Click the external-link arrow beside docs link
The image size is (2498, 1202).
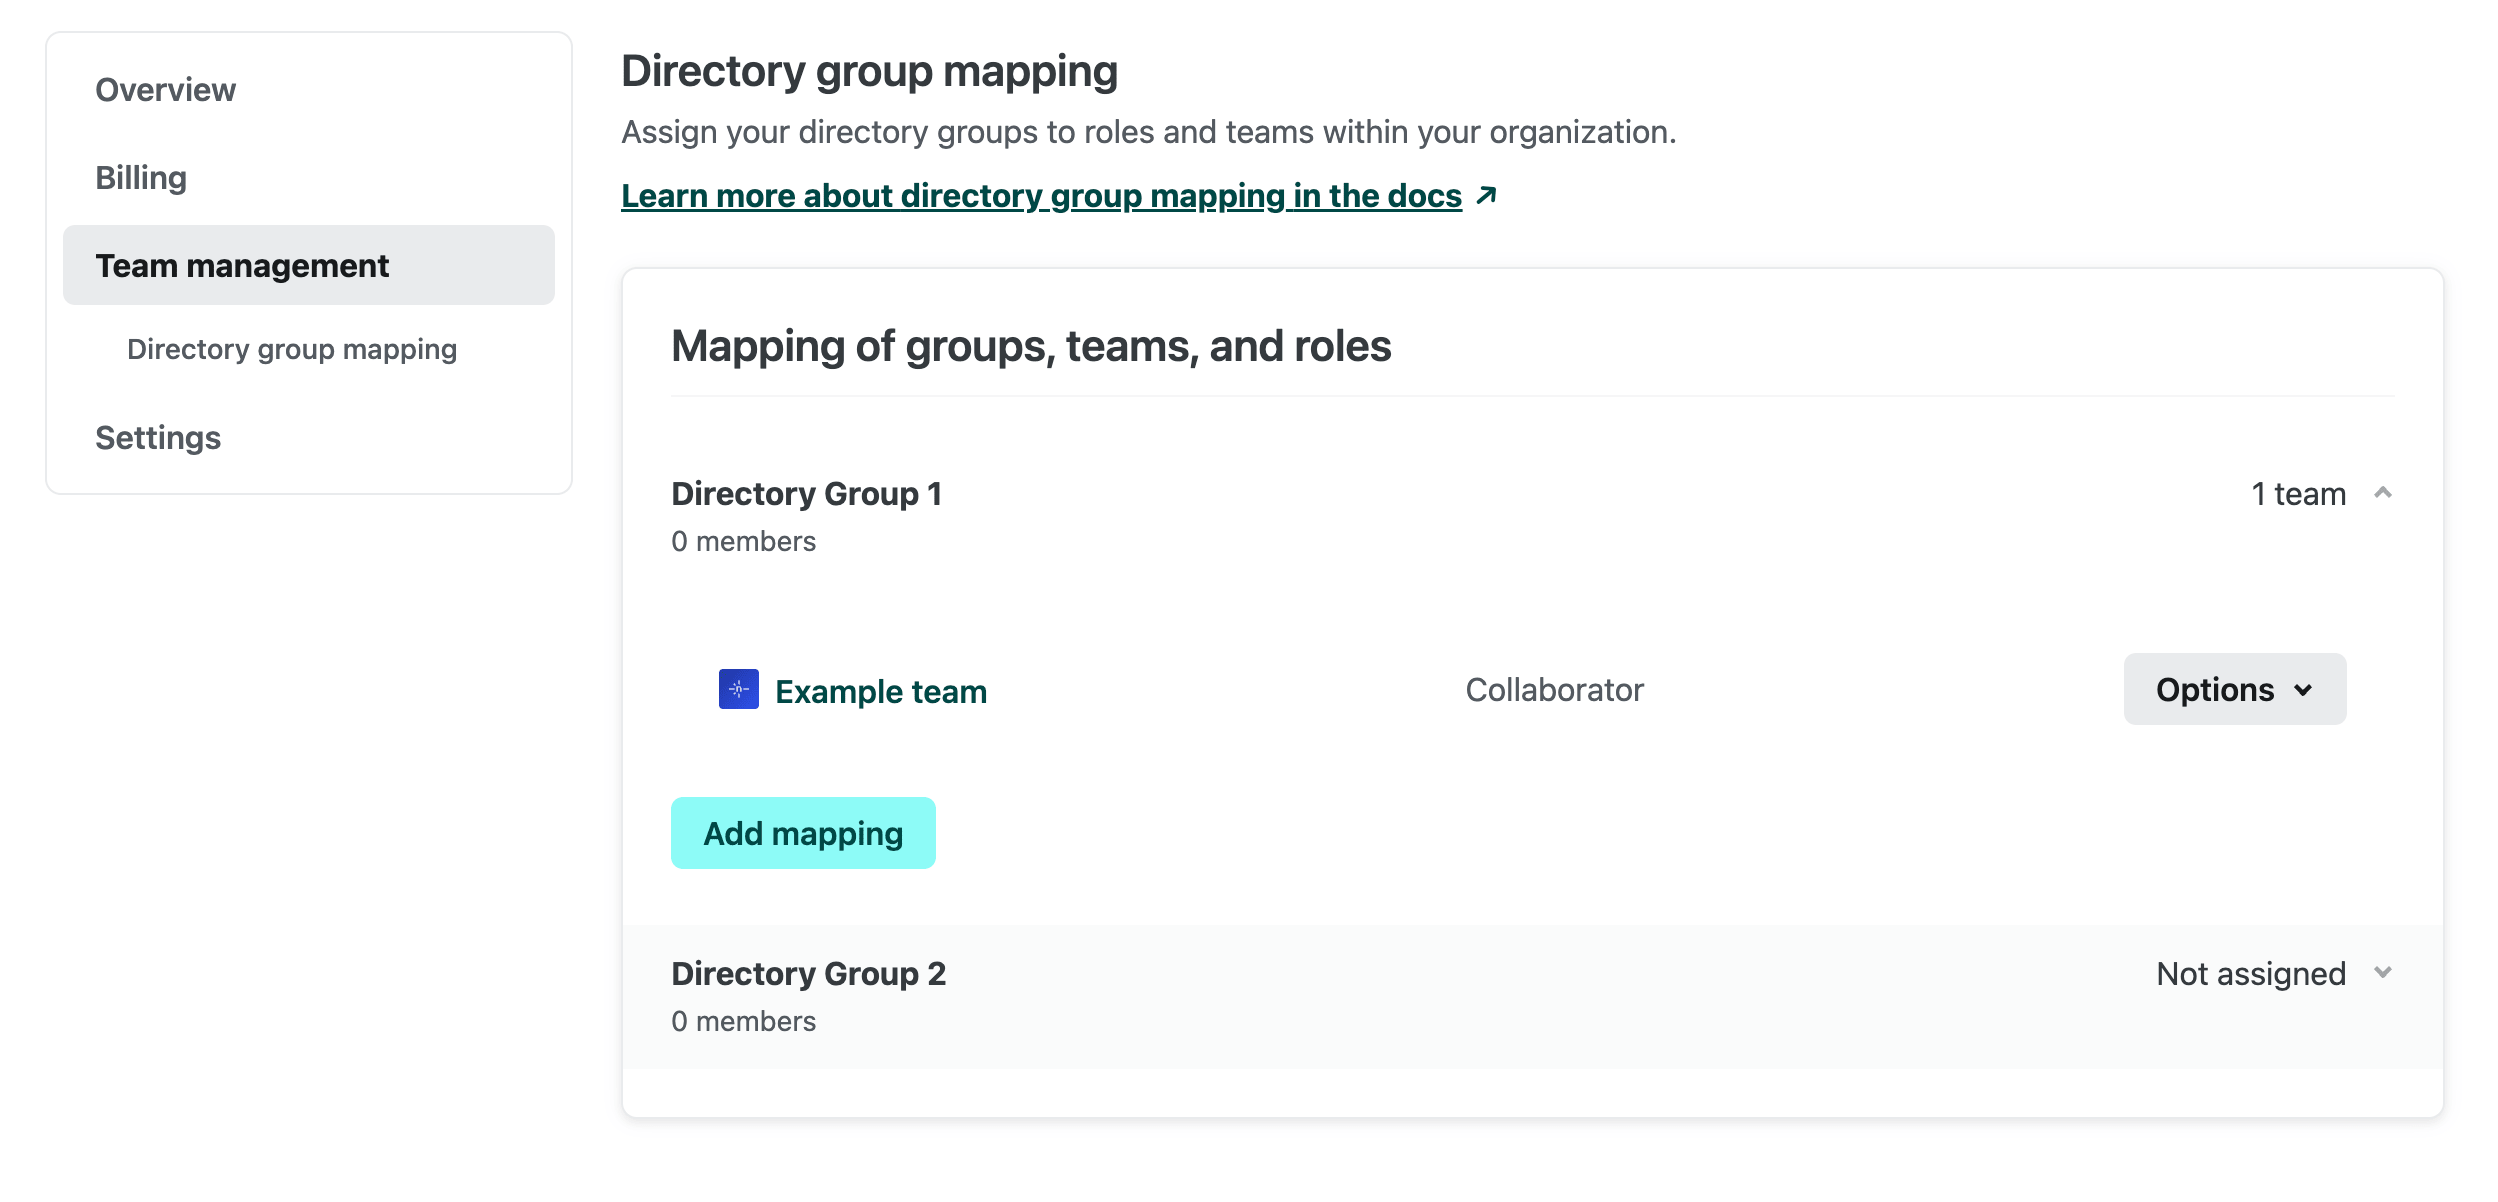(x=1486, y=195)
